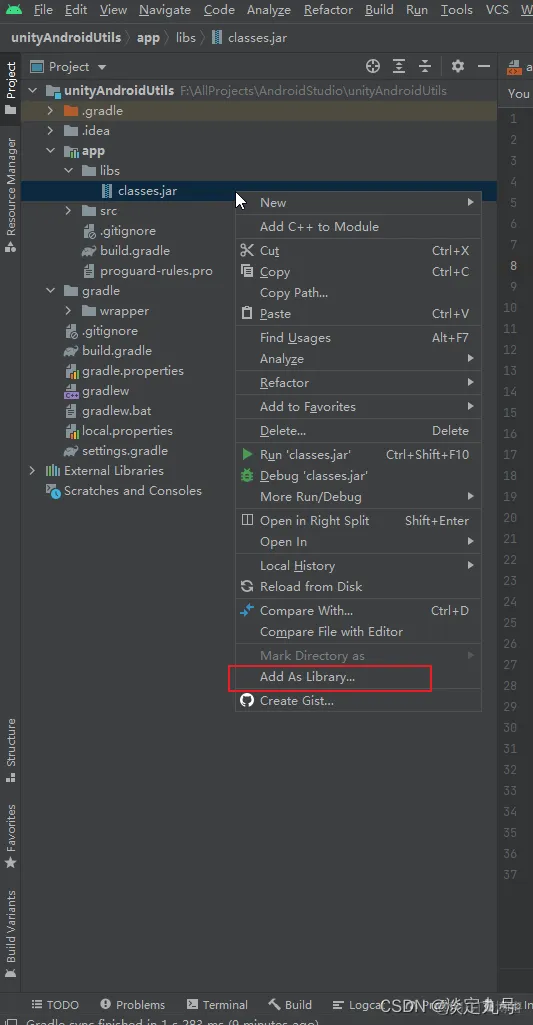533x1025 pixels.
Task: Choose Add to Favorites
Action: point(358,407)
